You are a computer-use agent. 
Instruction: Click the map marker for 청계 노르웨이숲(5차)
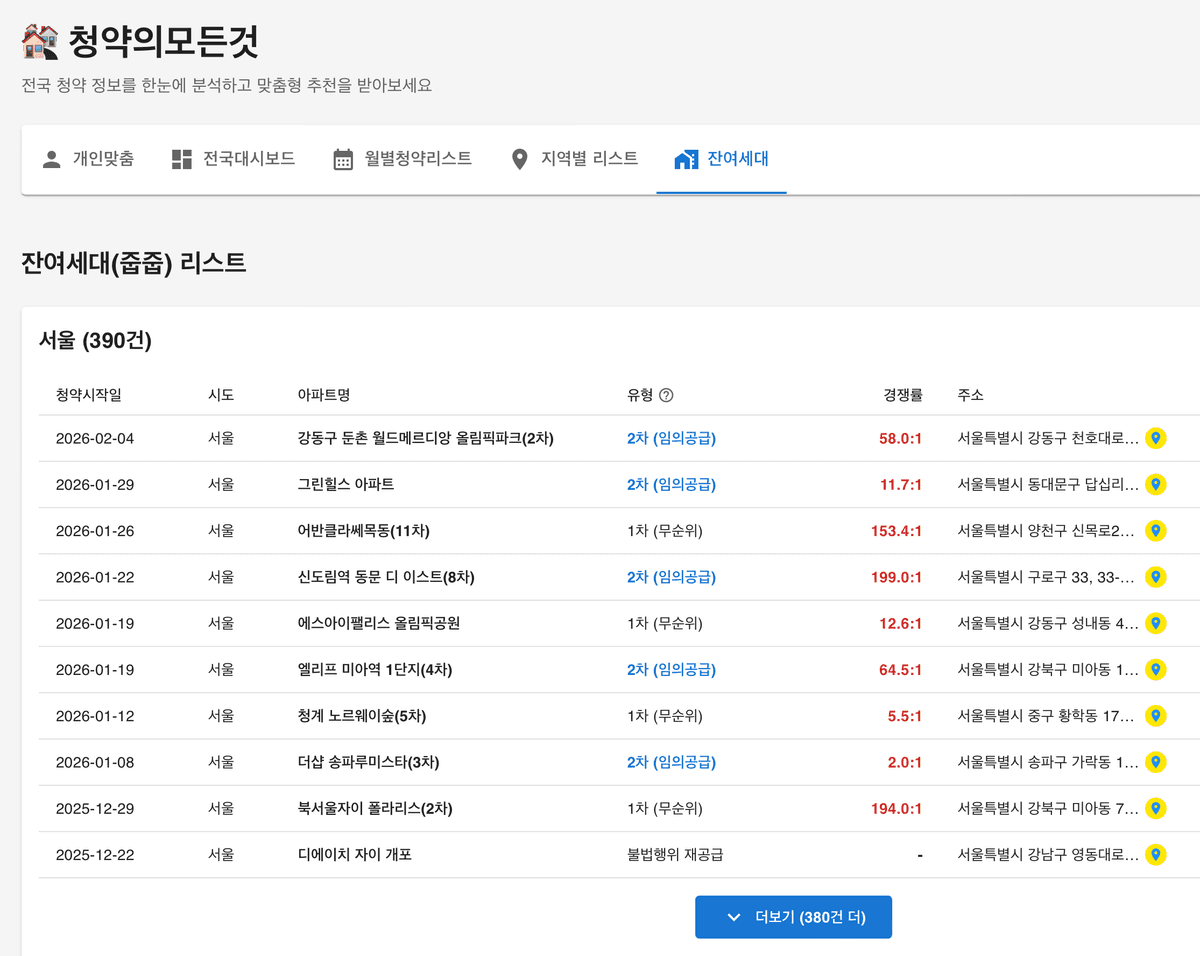click(1156, 716)
